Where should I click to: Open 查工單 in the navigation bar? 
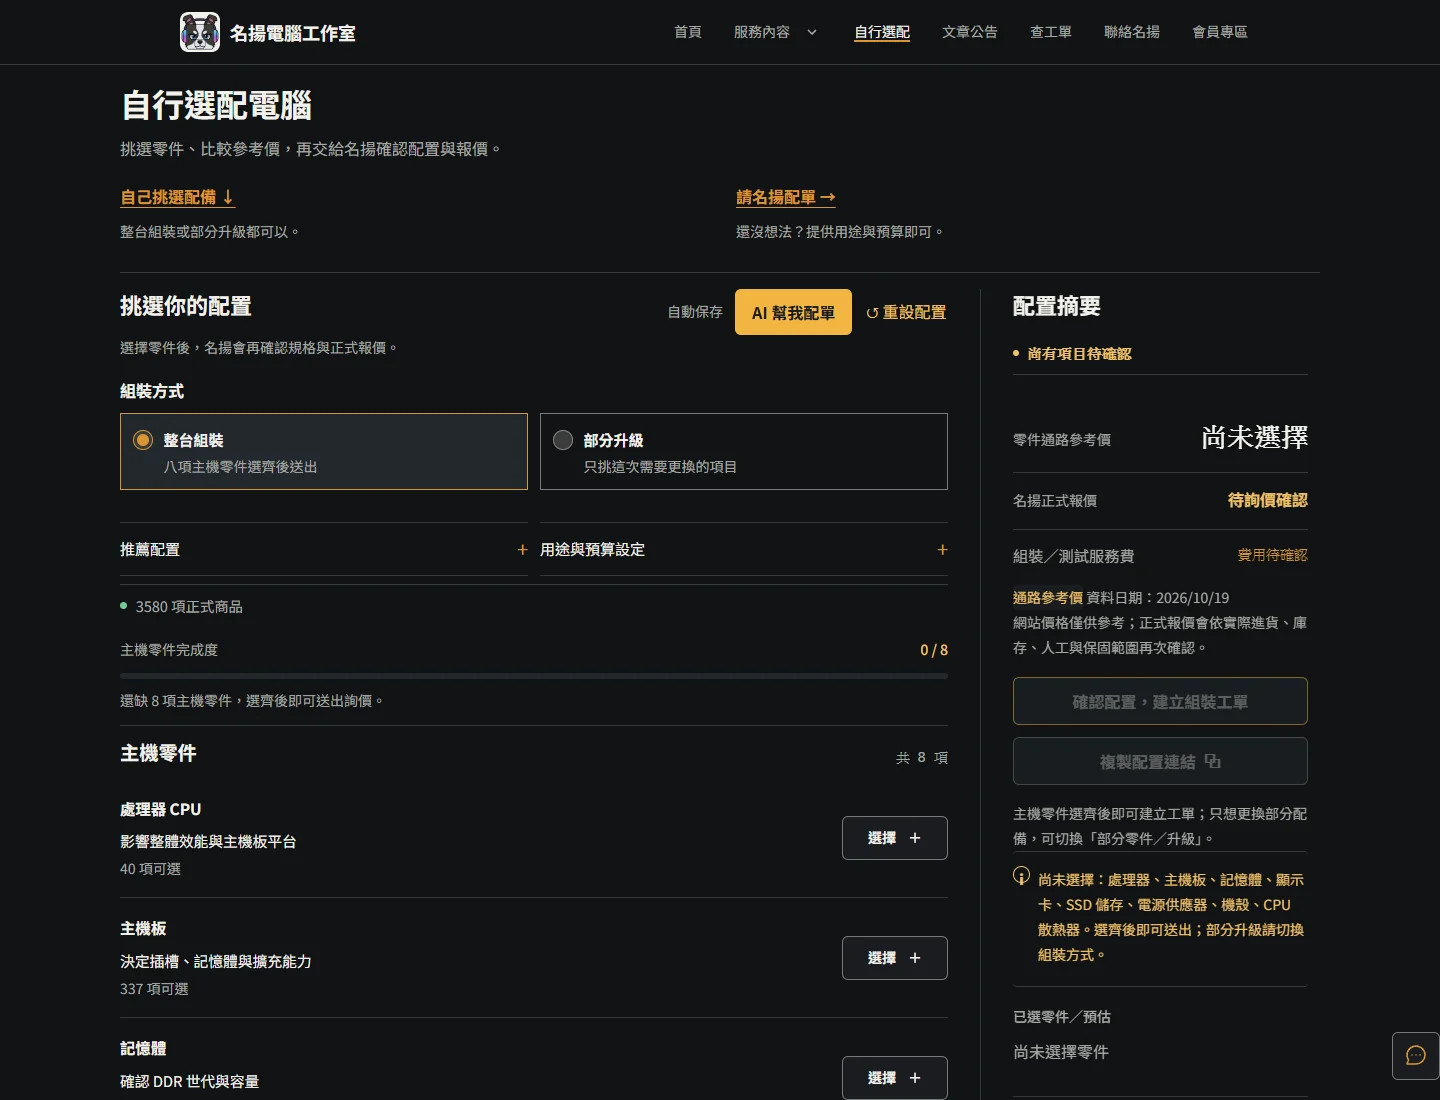pos(1051,32)
